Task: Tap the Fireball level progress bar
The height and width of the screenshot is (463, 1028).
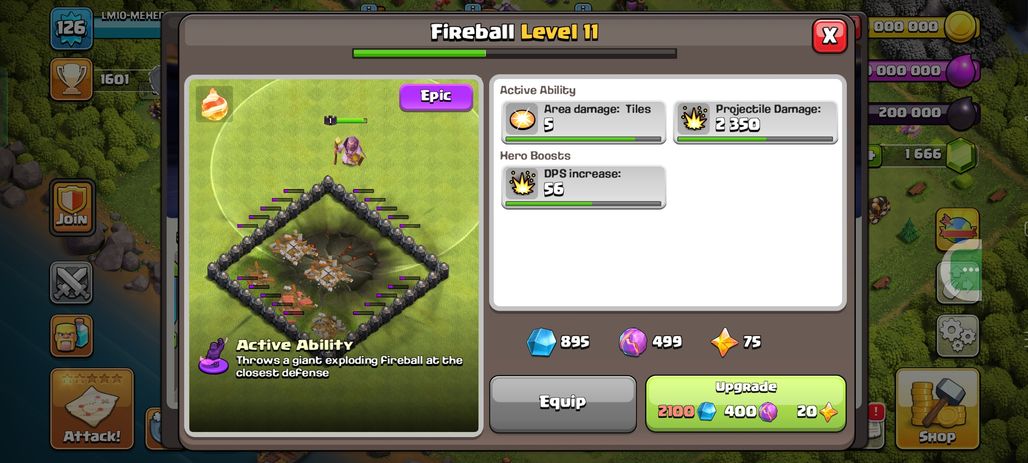Action: coord(515,53)
